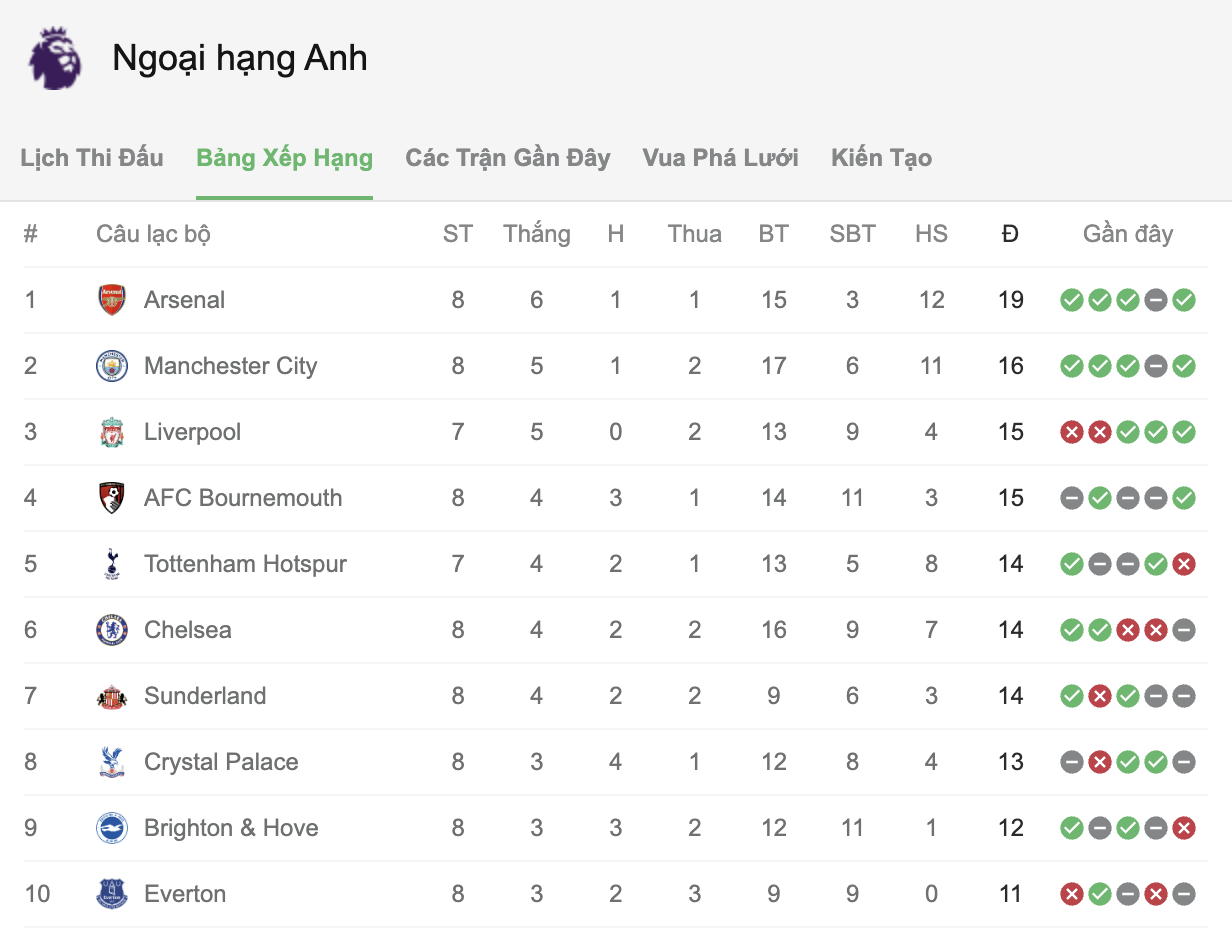Open the Kiến Tạo tab
This screenshot has height=932, width=1232.
pos(881,158)
